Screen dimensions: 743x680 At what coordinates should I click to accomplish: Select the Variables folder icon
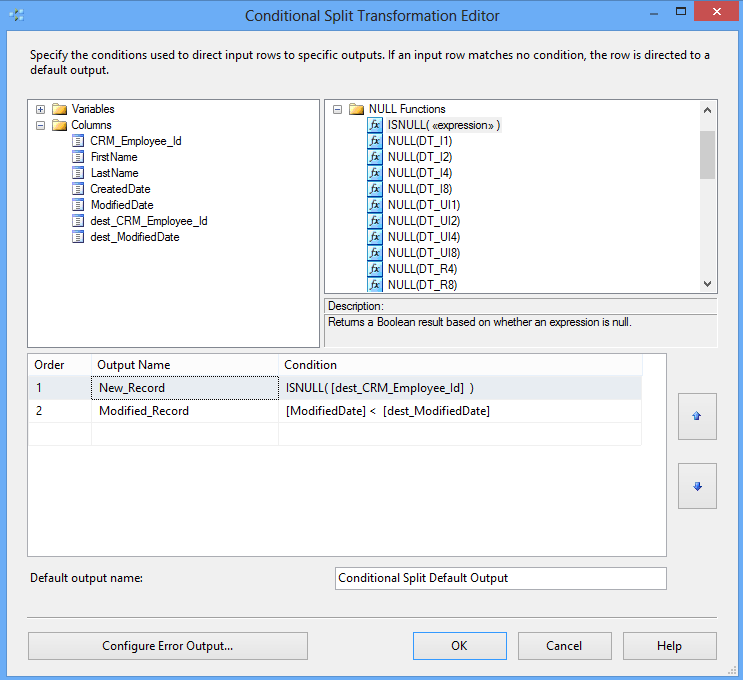pos(60,109)
